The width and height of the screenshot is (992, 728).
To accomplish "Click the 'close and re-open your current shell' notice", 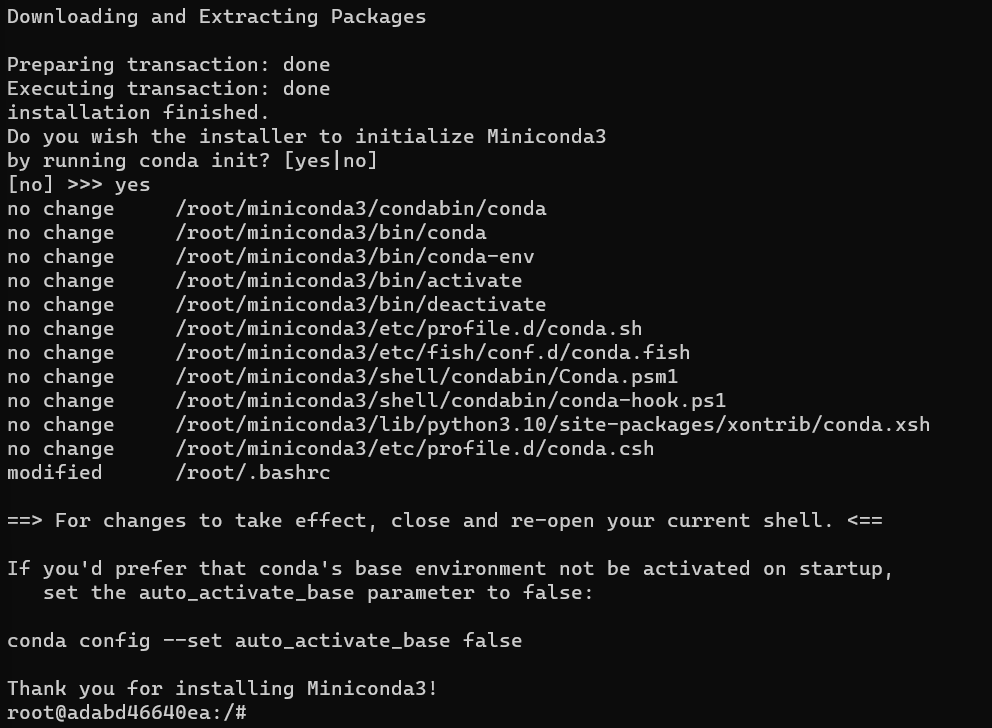I will [612, 521].
